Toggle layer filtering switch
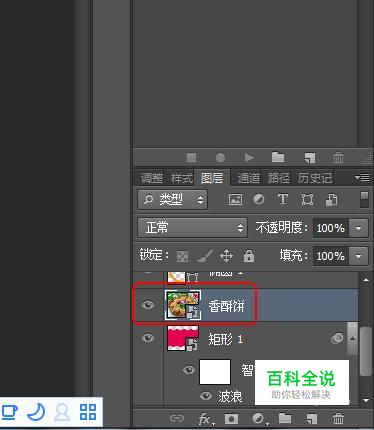Viewport: 374px width, 430px height. [364, 199]
